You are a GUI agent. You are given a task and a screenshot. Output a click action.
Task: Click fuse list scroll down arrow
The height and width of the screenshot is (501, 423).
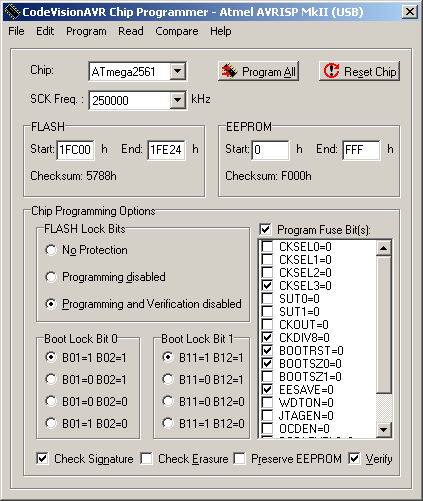(384, 429)
